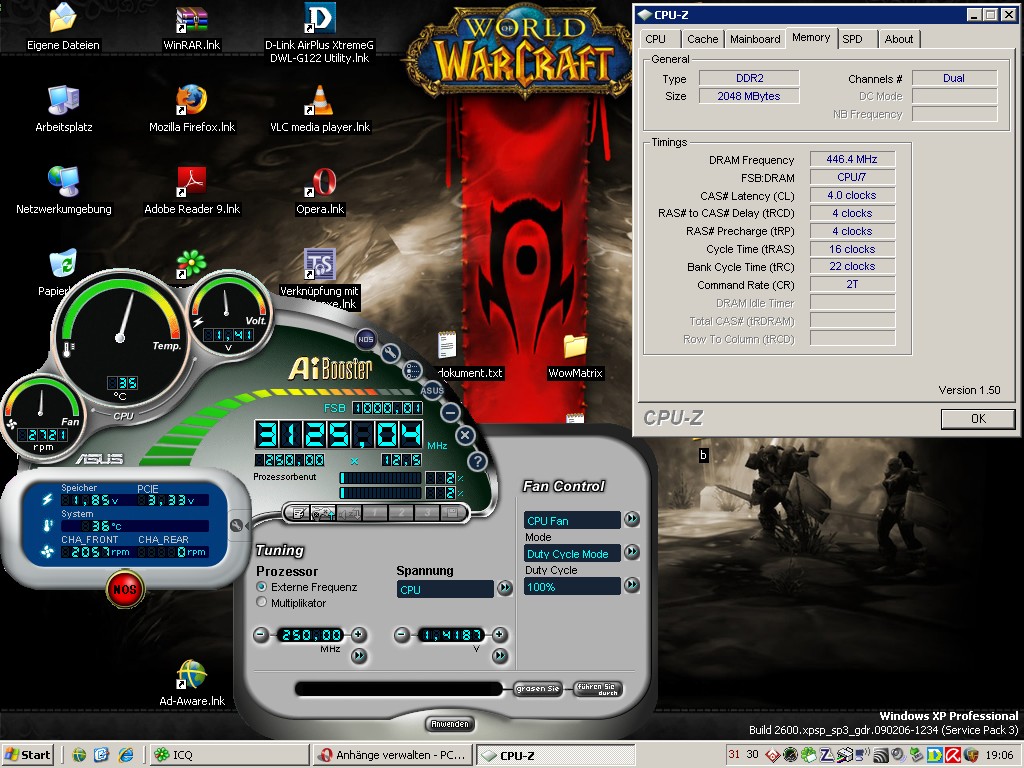Click the red NOS button on monitor panel

coord(125,589)
